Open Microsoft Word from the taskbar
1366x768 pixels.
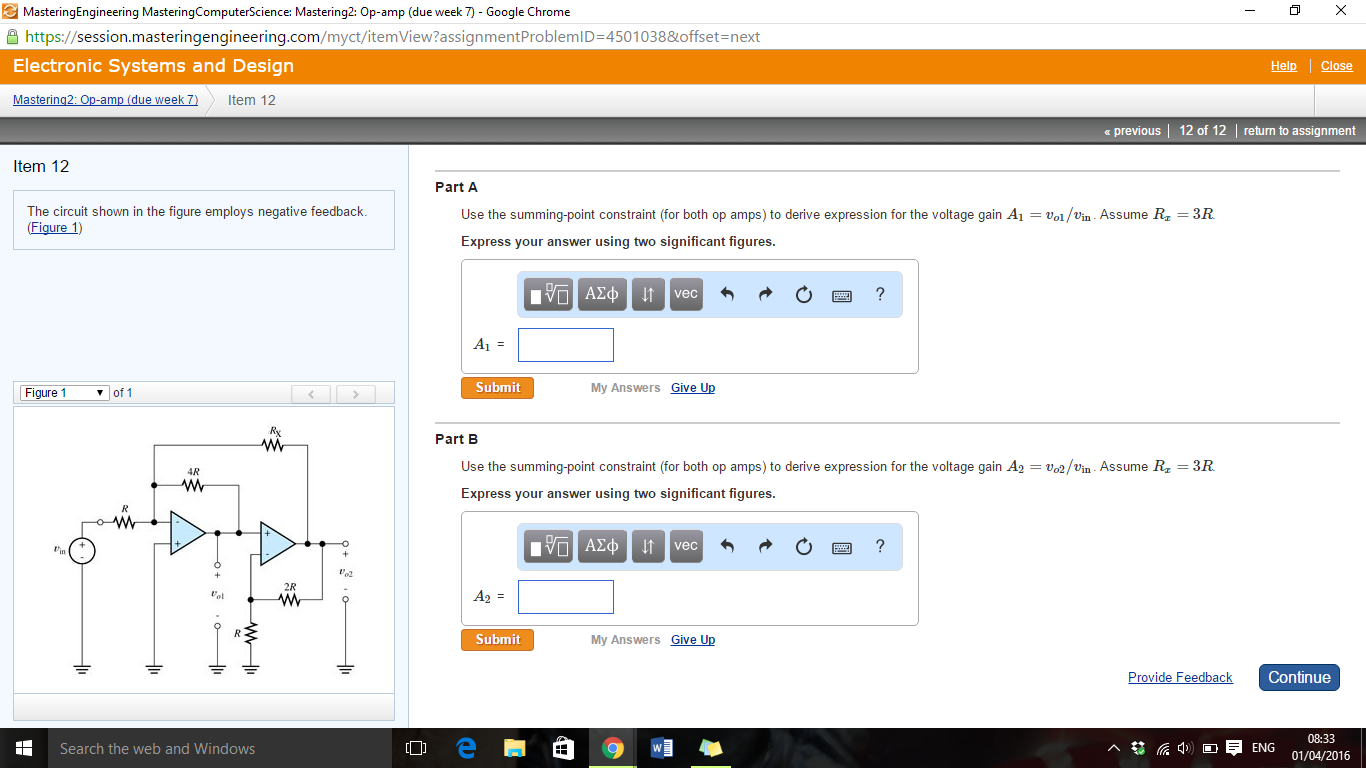click(x=661, y=747)
